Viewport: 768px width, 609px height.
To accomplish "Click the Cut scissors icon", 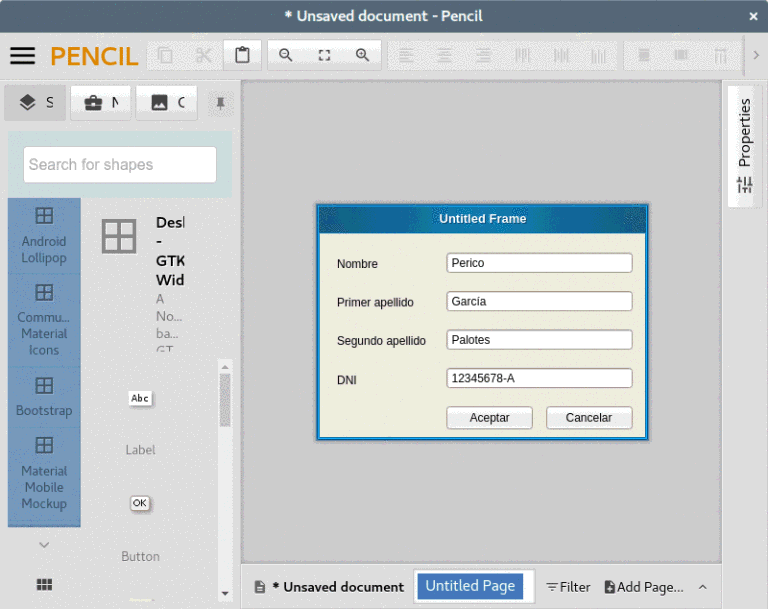I will click(204, 56).
